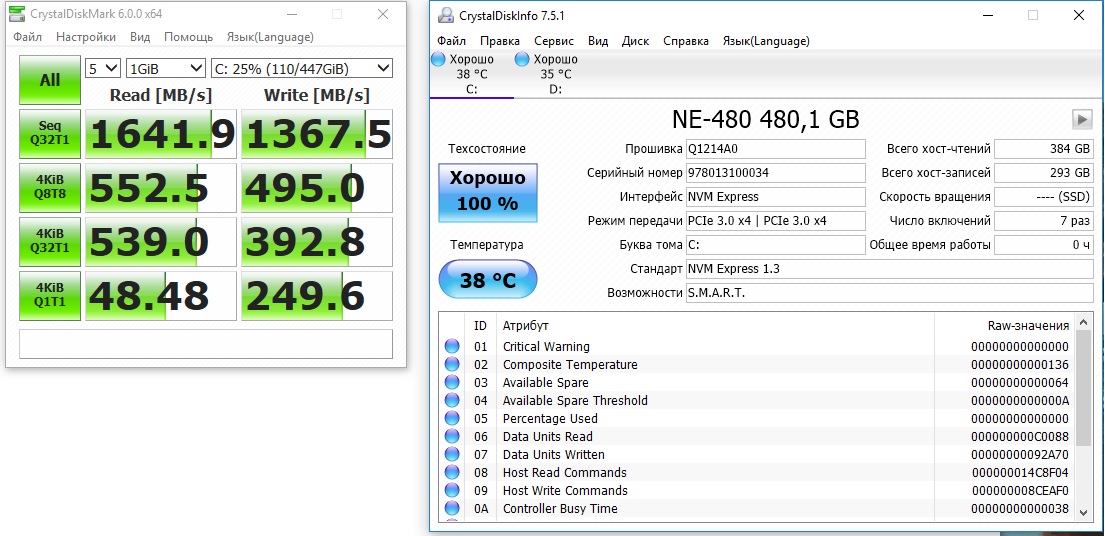Click the Стандарт field NVM Express 1.3
The height and width of the screenshot is (536, 1105).
[x=889, y=269]
